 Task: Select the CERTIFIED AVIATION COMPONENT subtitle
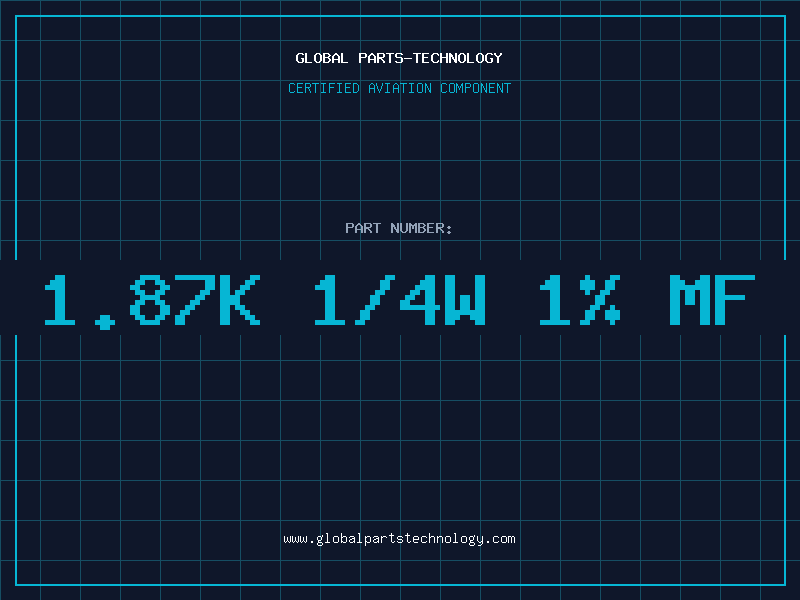pyautogui.click(x=399, y=88)
